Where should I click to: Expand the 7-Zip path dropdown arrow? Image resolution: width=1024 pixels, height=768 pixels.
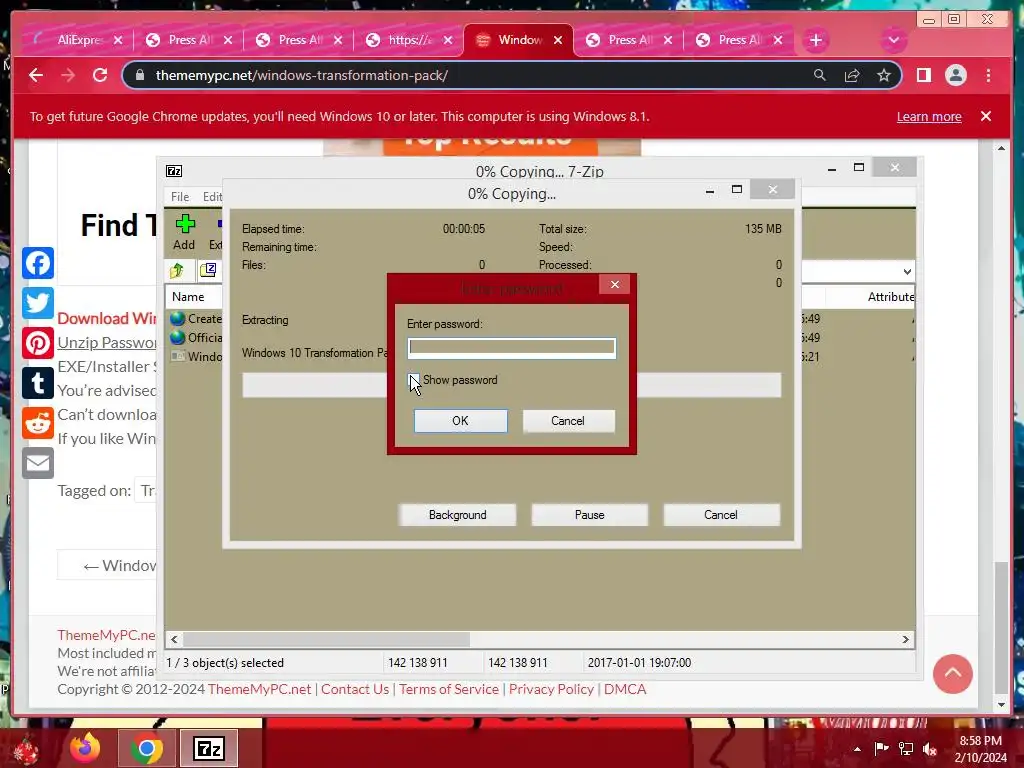tap(907, 272)
